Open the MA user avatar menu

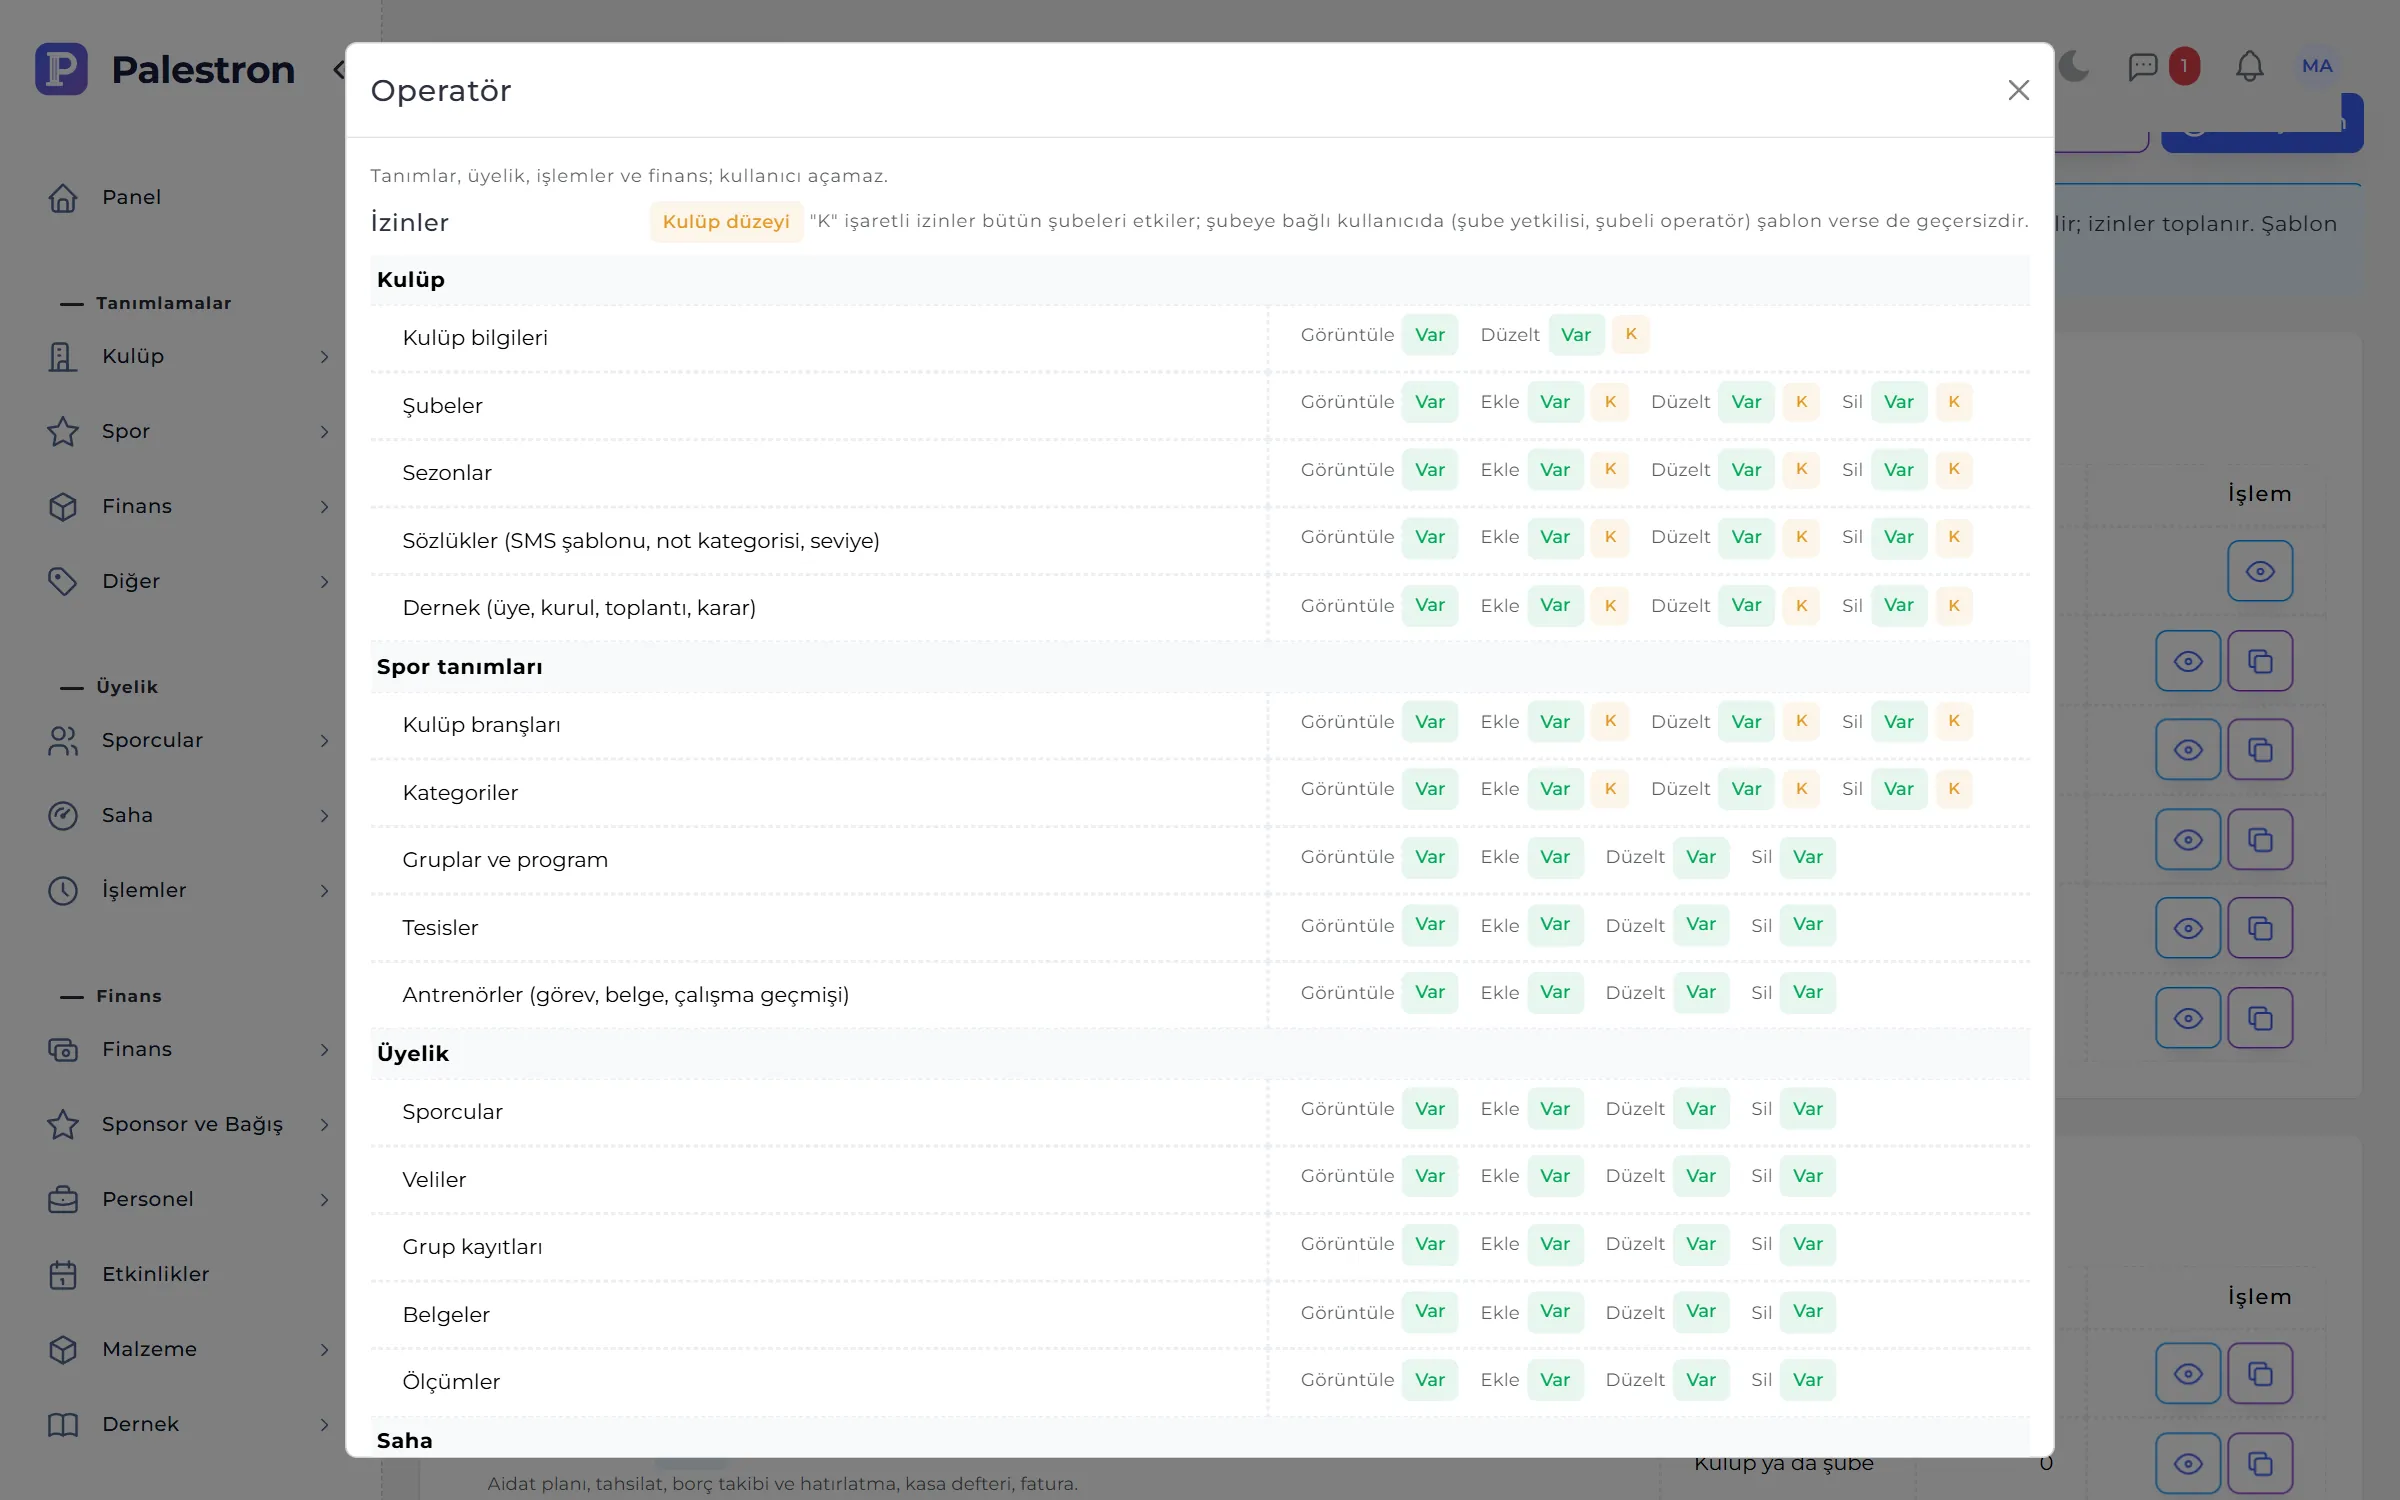[x=2317, y=67]
